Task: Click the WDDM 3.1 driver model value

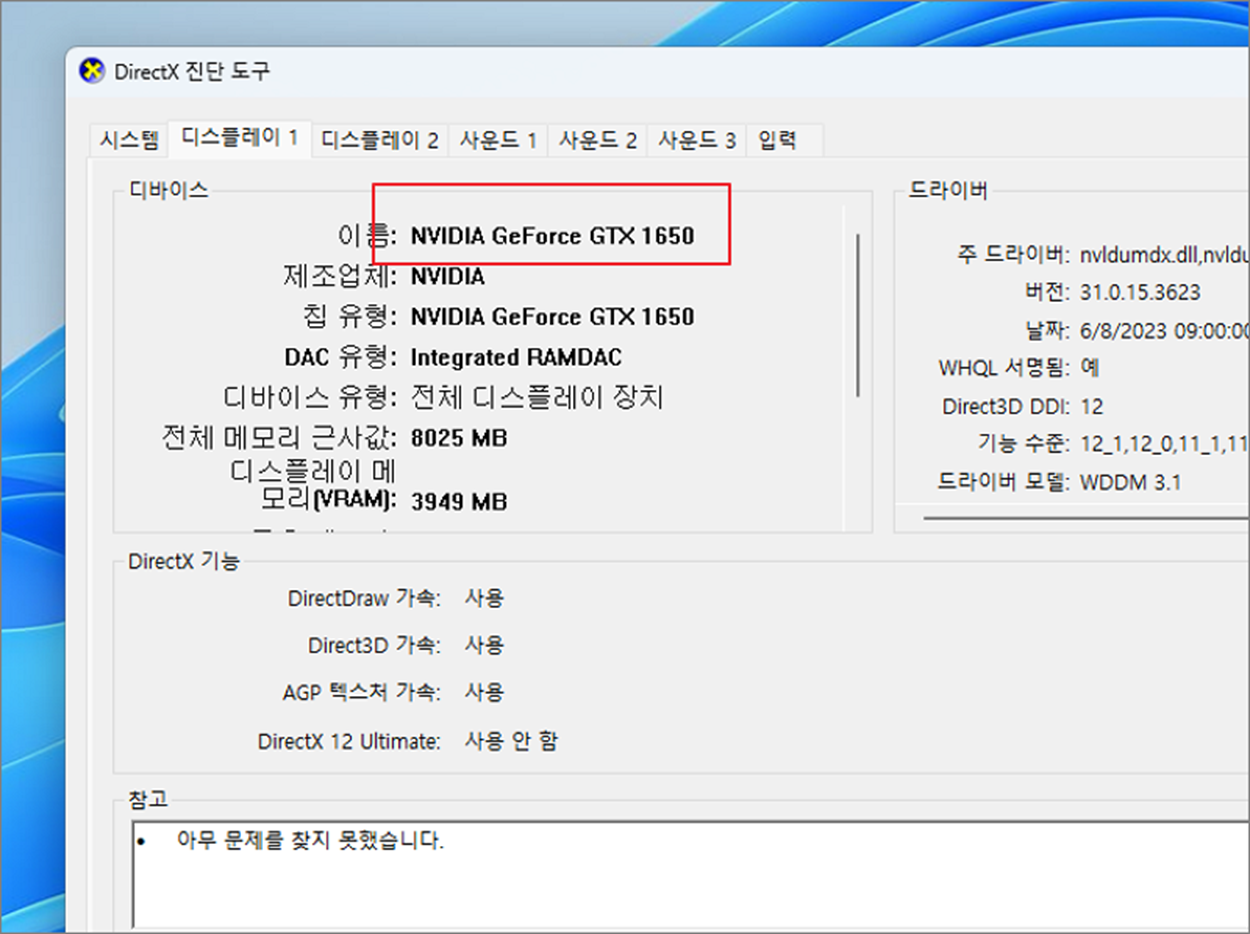Action: [1130, 483]
